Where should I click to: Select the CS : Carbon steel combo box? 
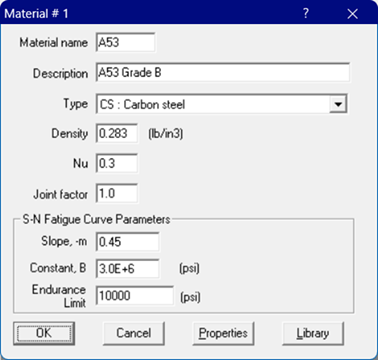(222, 104)
